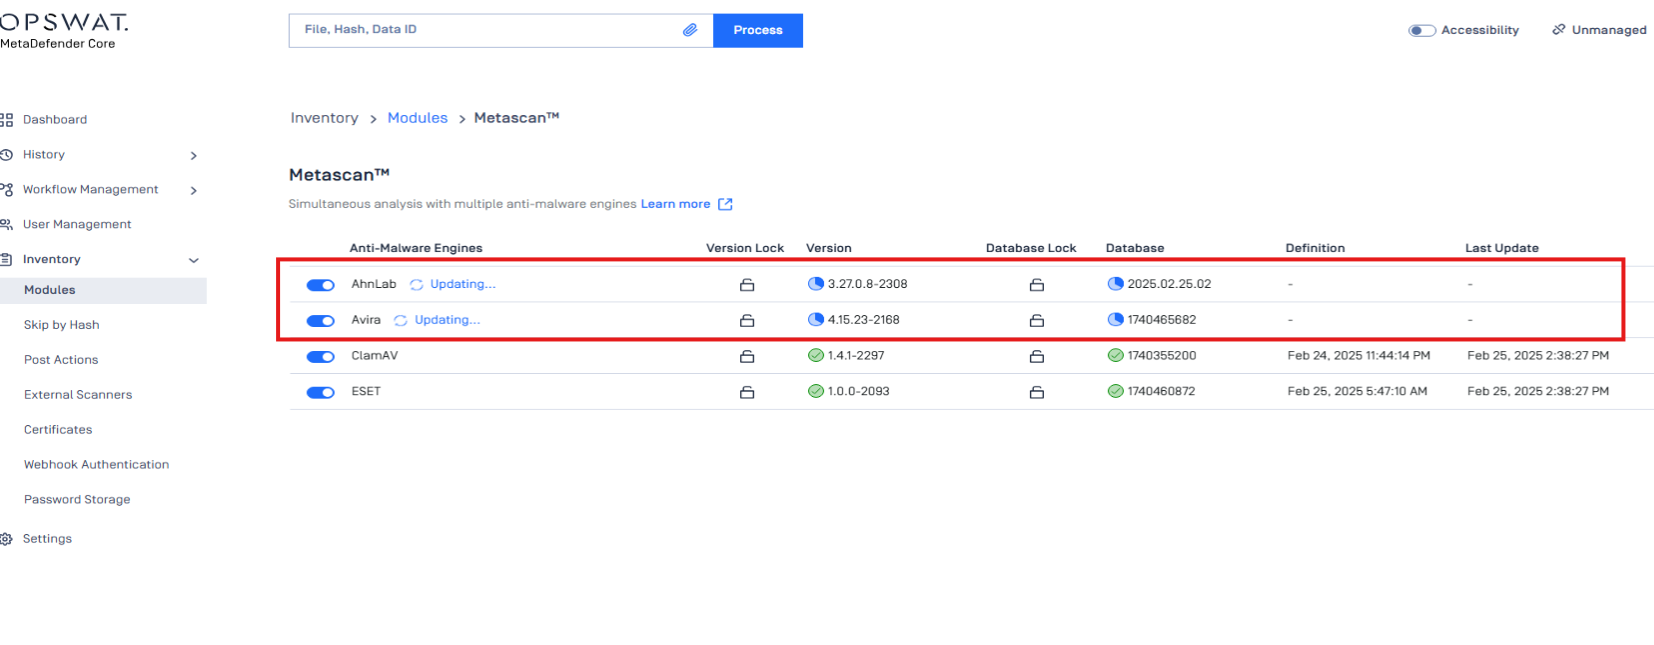This screenshot has height=645, width=1654.
Task: Open Post Actions page
Action: point(61,360)
